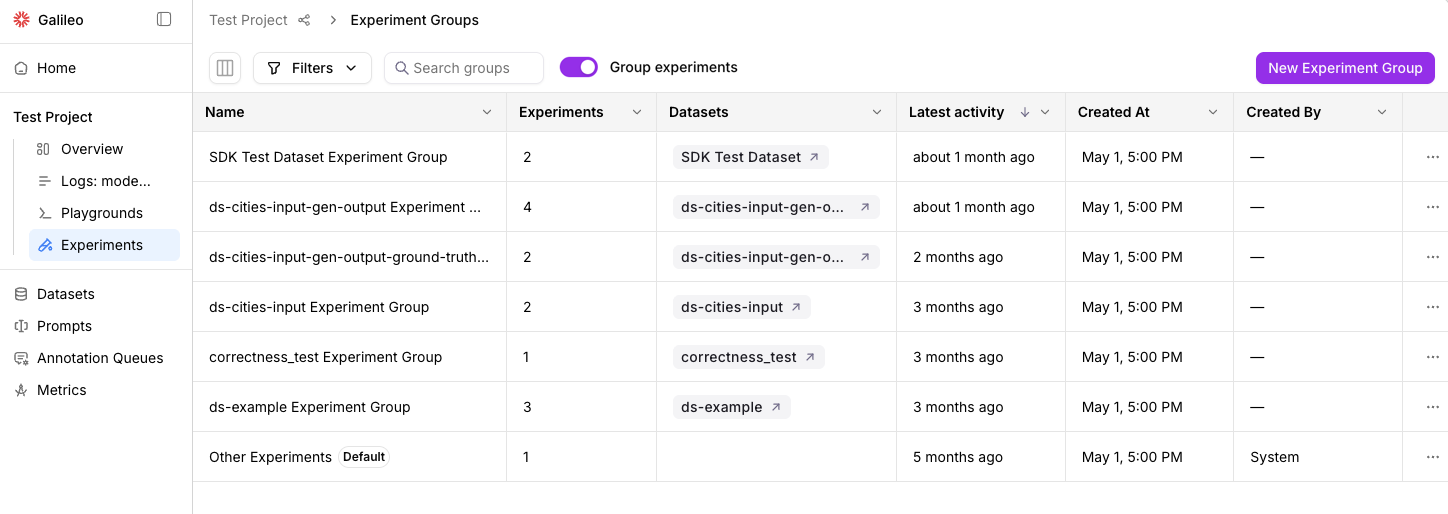
Task: Click Other Experiments Default badge
Action: 364,457
